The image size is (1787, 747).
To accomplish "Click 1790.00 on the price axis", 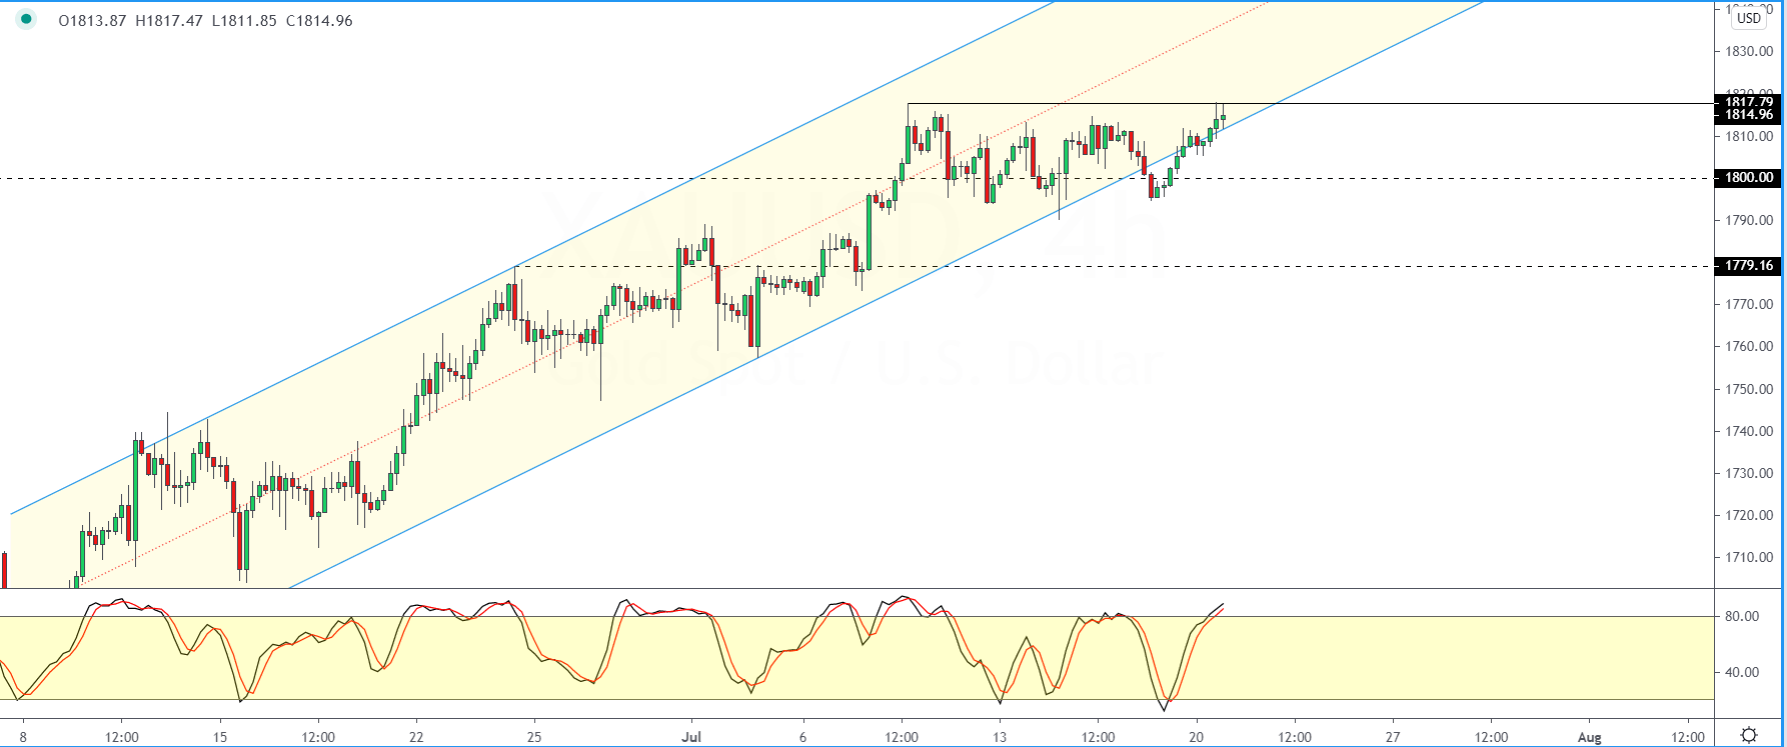I will click(x=1749, y=220).
